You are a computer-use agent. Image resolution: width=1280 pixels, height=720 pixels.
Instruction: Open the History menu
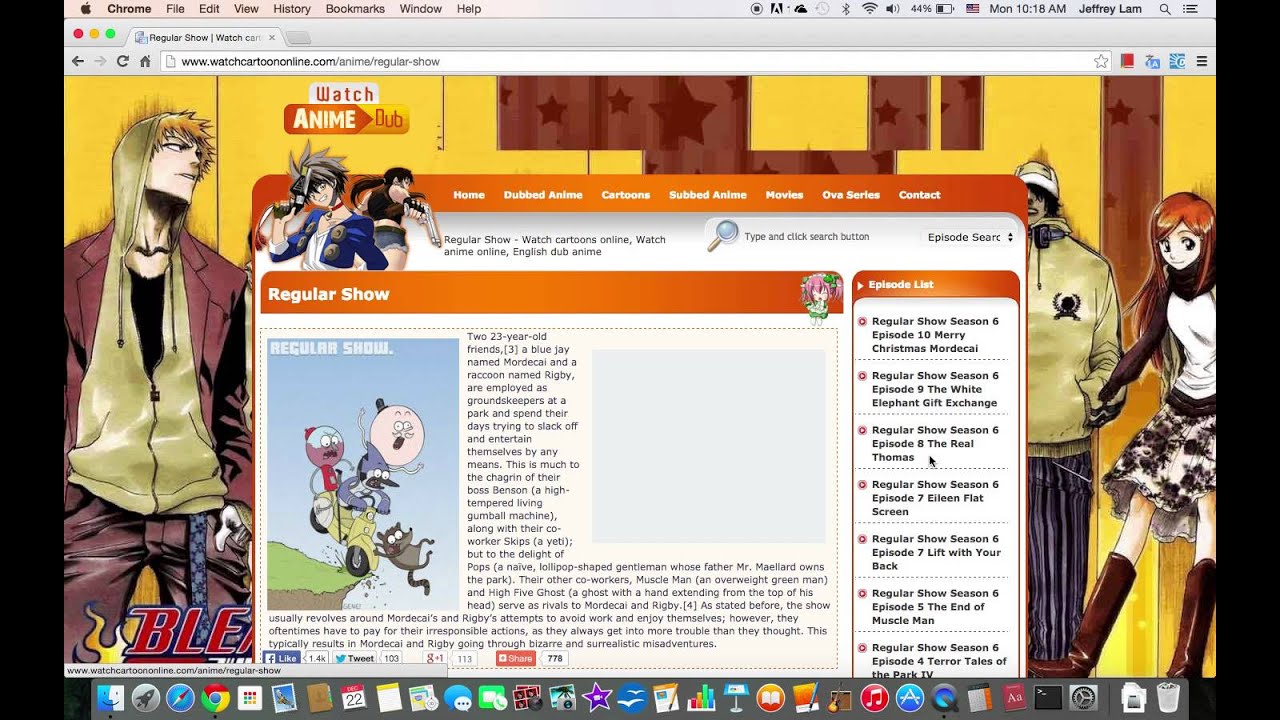(292, 9)
